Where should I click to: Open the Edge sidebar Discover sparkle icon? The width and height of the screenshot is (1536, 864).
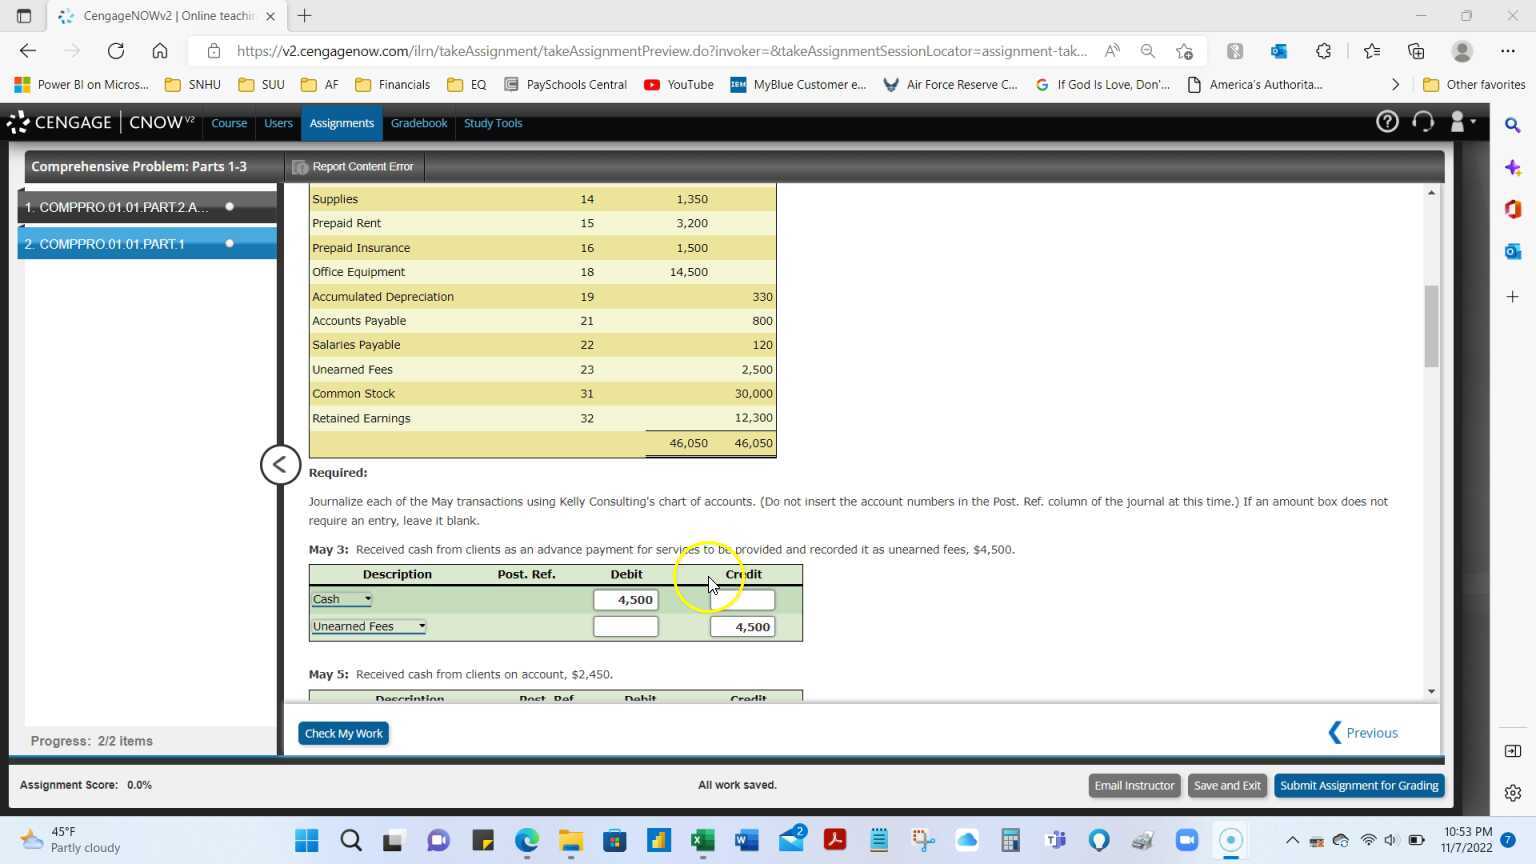pyautogui.click(x=1513, y=168)
